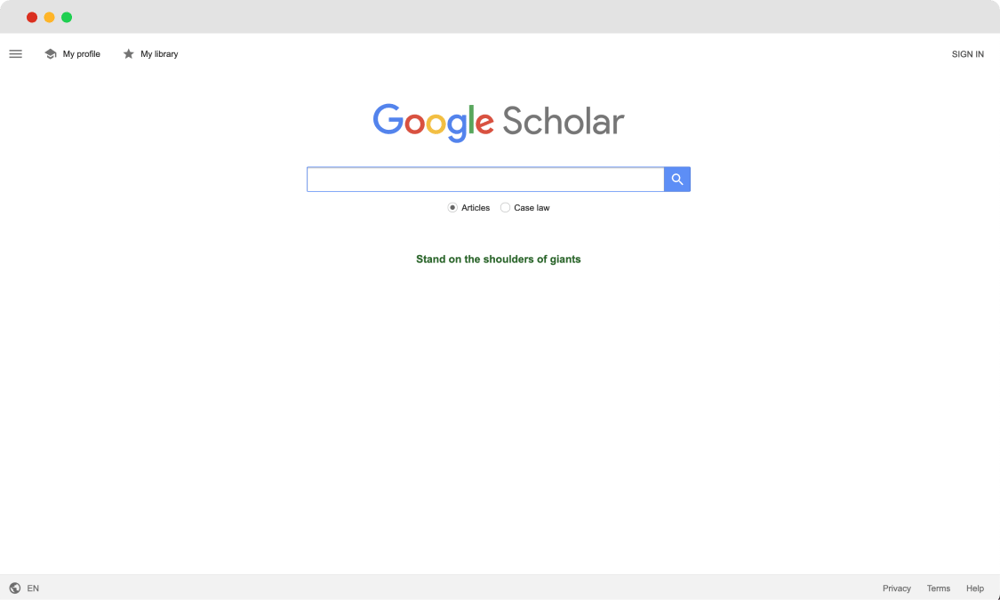Click the star icon next to My library
The height and width of the screenshot is (600, 1000).
click(127, 54)
